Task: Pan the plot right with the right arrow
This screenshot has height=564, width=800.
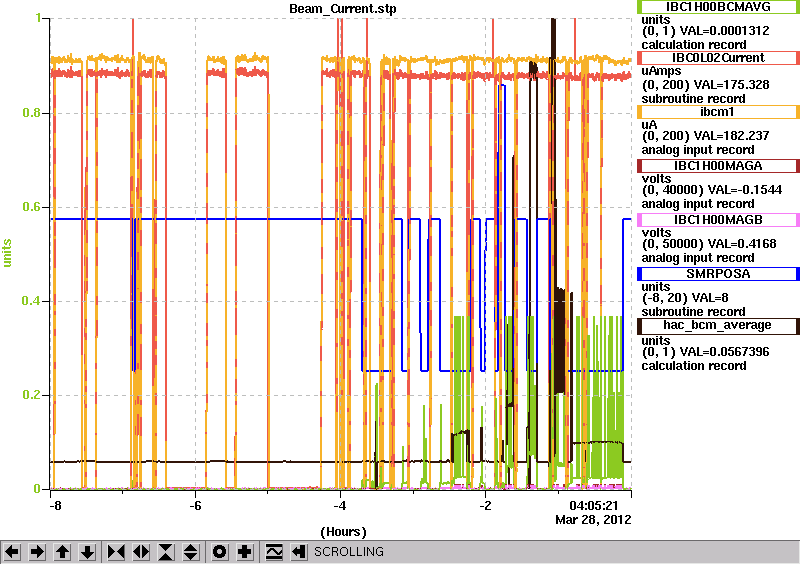Action: pyautogui.click(x=37, y=552)
